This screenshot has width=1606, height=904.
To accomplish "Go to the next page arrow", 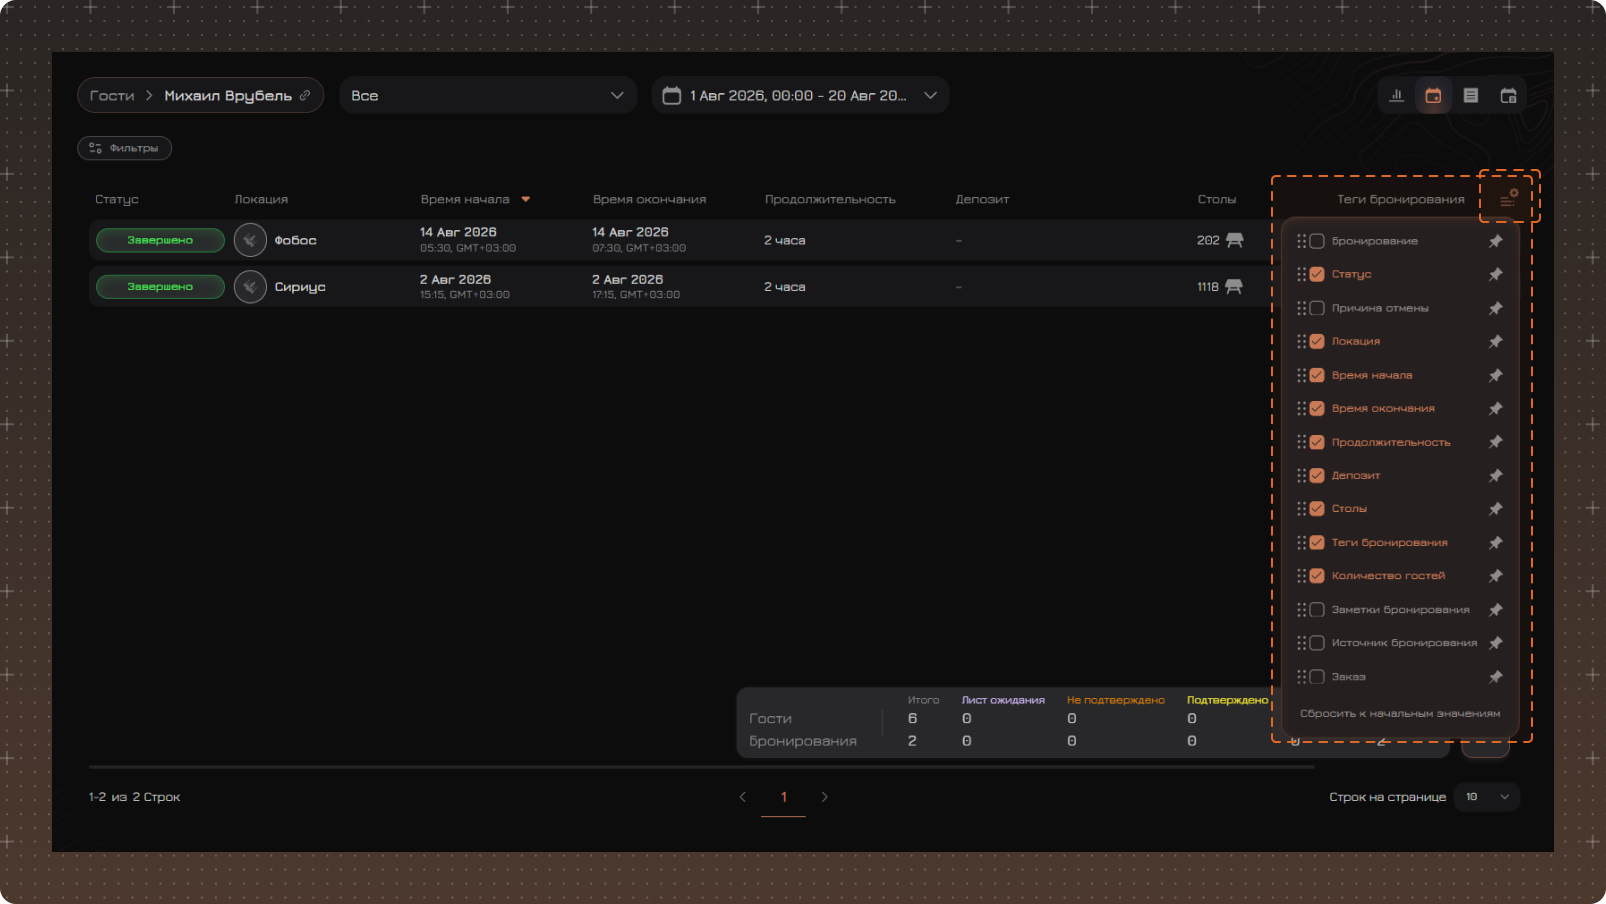I will 824,797.
